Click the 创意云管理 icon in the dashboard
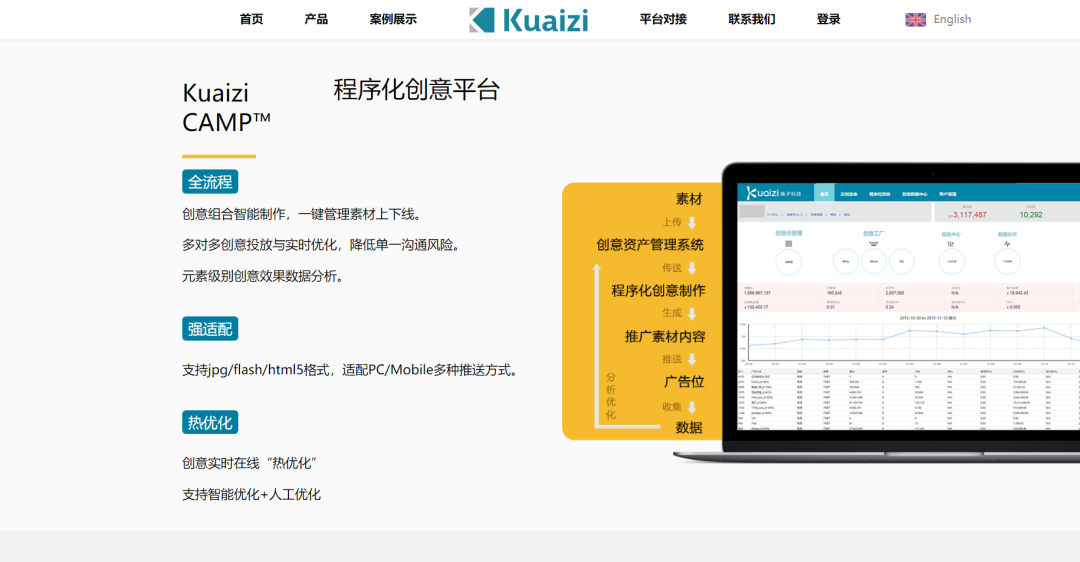This screenshot has height=562, width=1080. click(x=789, y=243)
